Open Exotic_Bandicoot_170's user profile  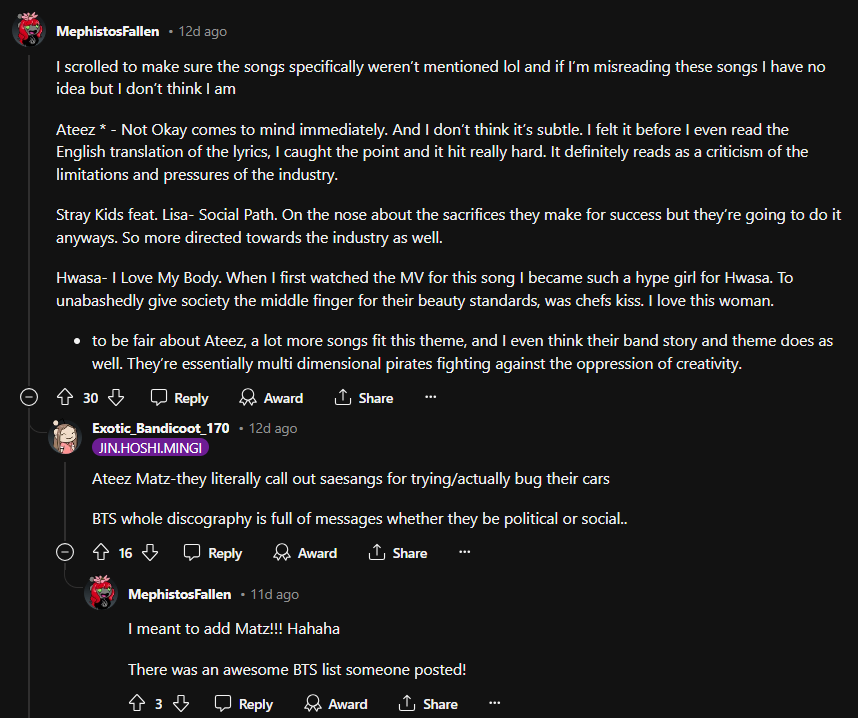[160, 428]
